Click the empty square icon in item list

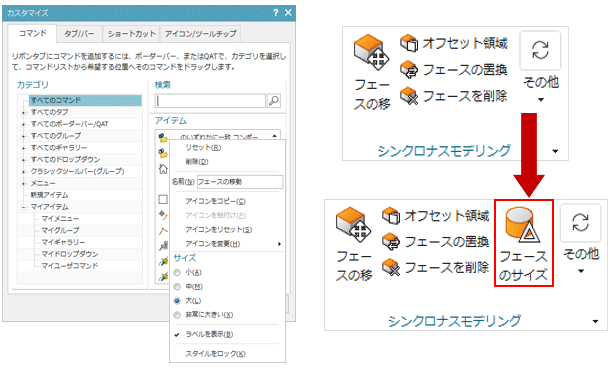(x=163, y=199)
